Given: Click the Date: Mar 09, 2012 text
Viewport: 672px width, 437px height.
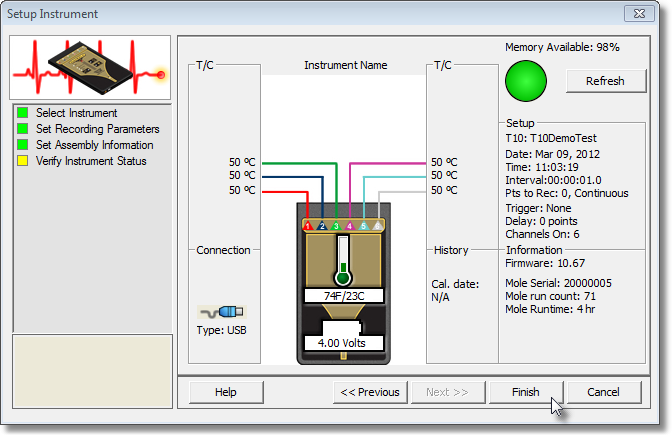Looking at the screenshot, I should (552, 154).
